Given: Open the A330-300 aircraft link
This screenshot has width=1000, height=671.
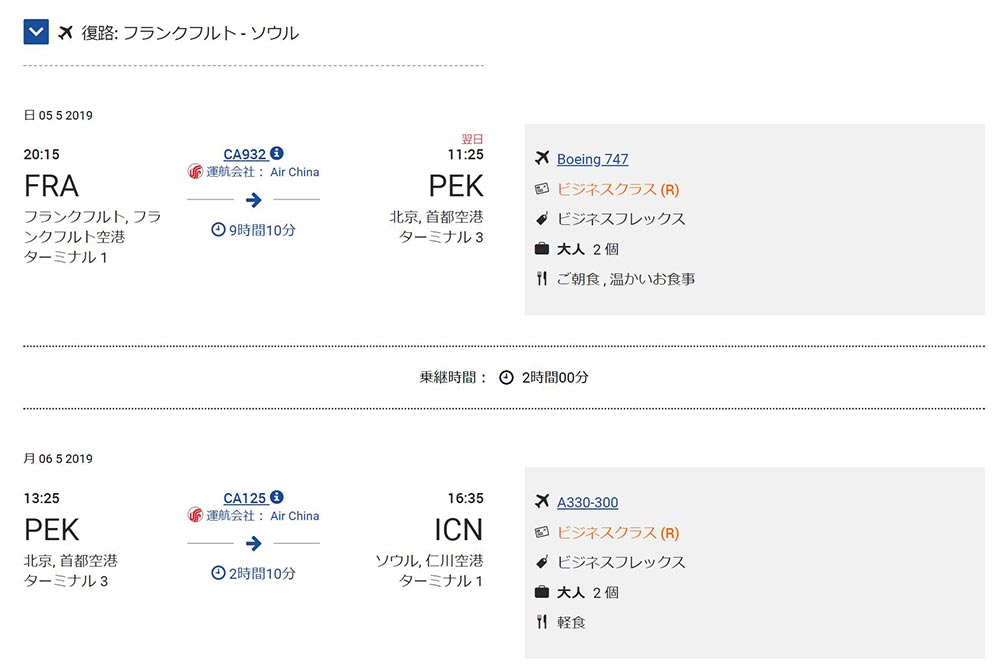Looking at the screenshot, I should click(x=587, y=503).
